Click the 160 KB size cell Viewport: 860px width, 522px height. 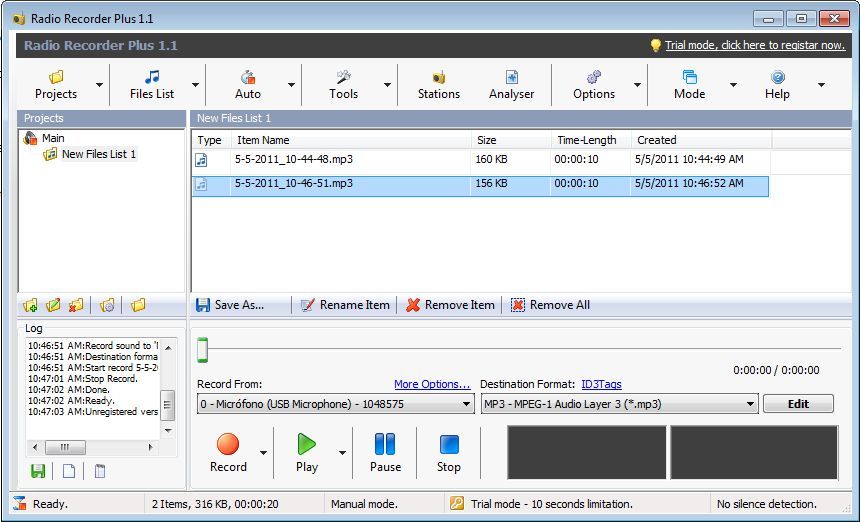point(491,160)
